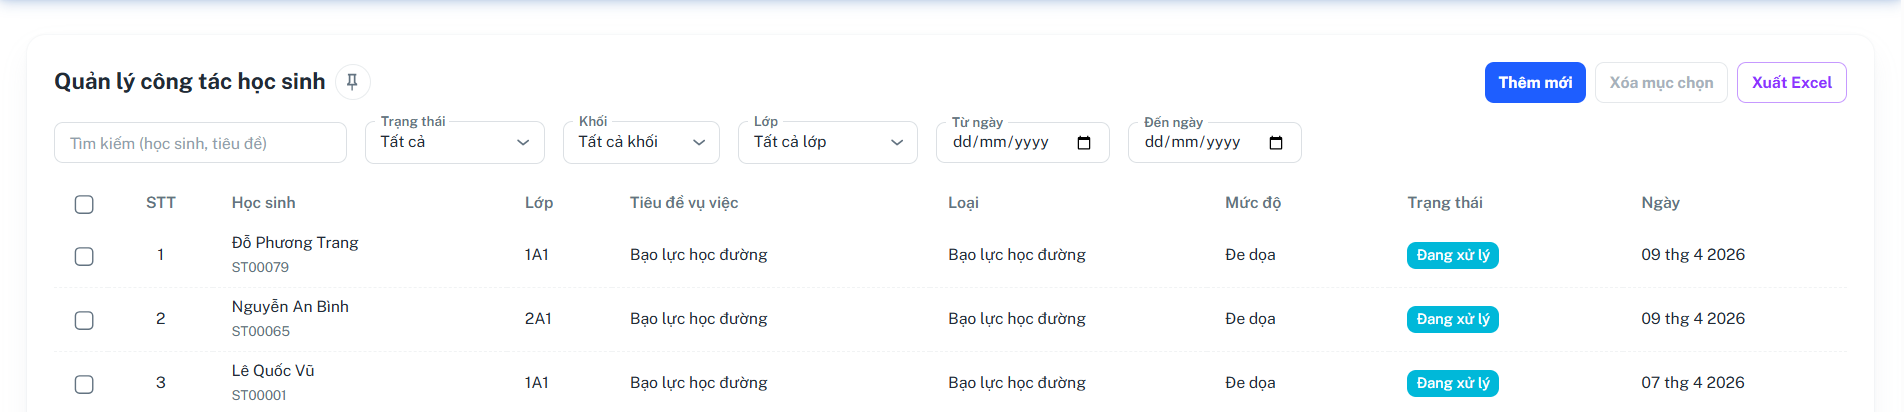Click the Tiêu đề vụ việc column header
Screen dimensions: 1904x412
click(684, 203)
